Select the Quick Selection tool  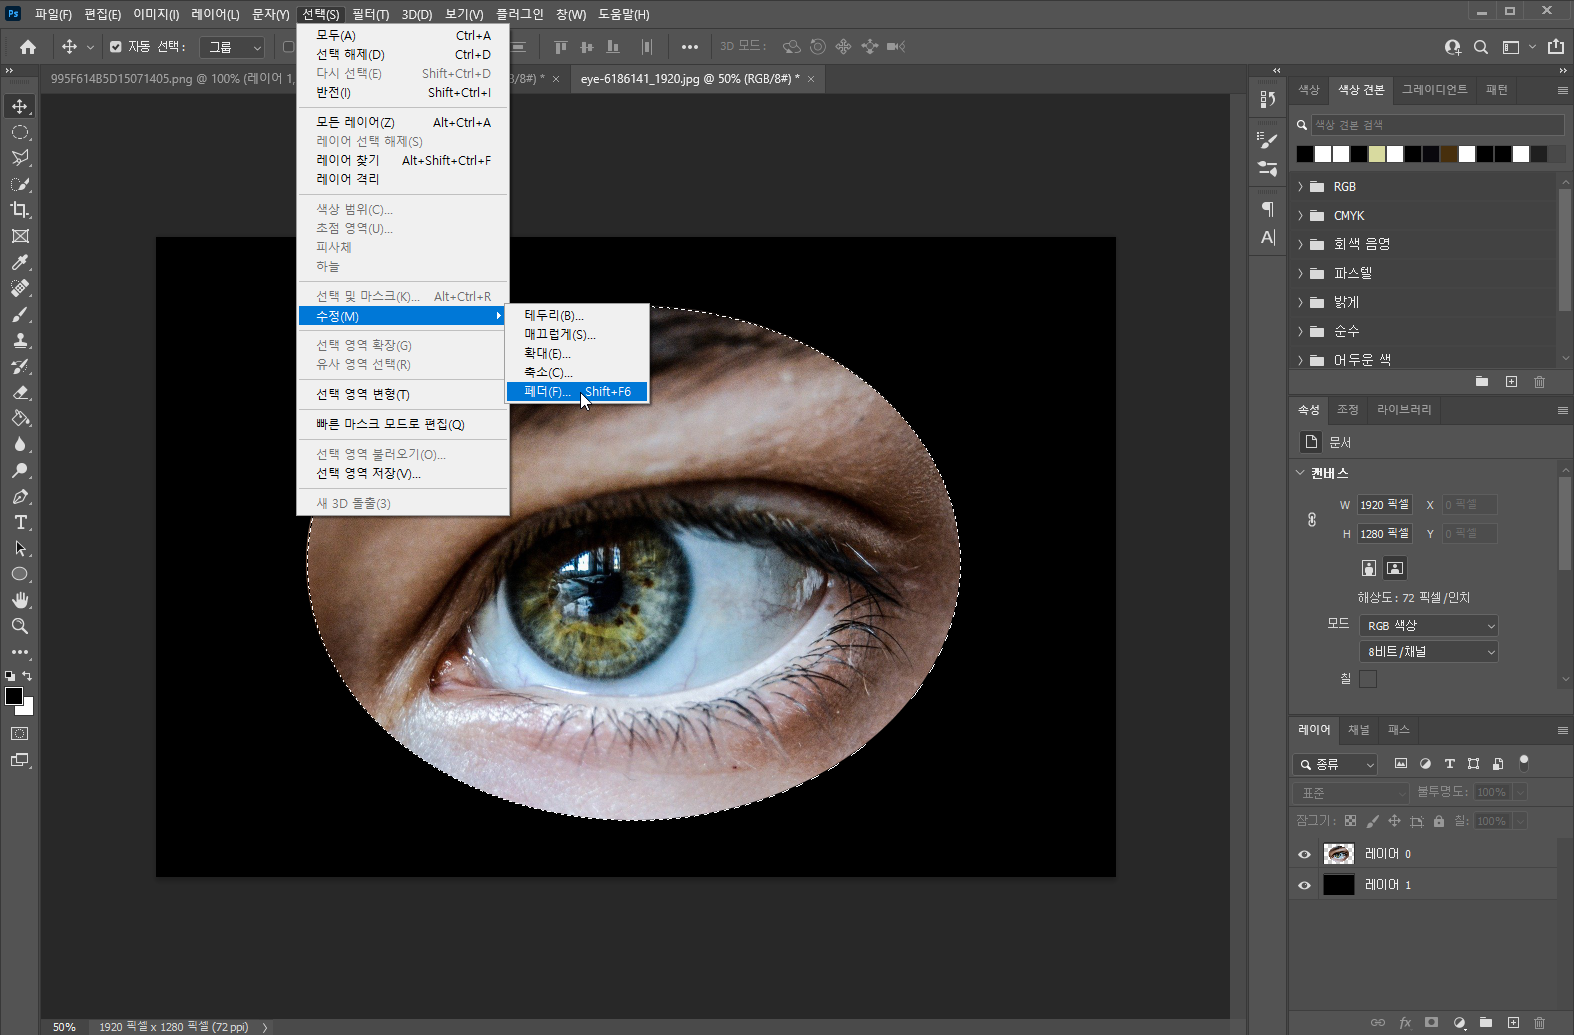(20, 184)
